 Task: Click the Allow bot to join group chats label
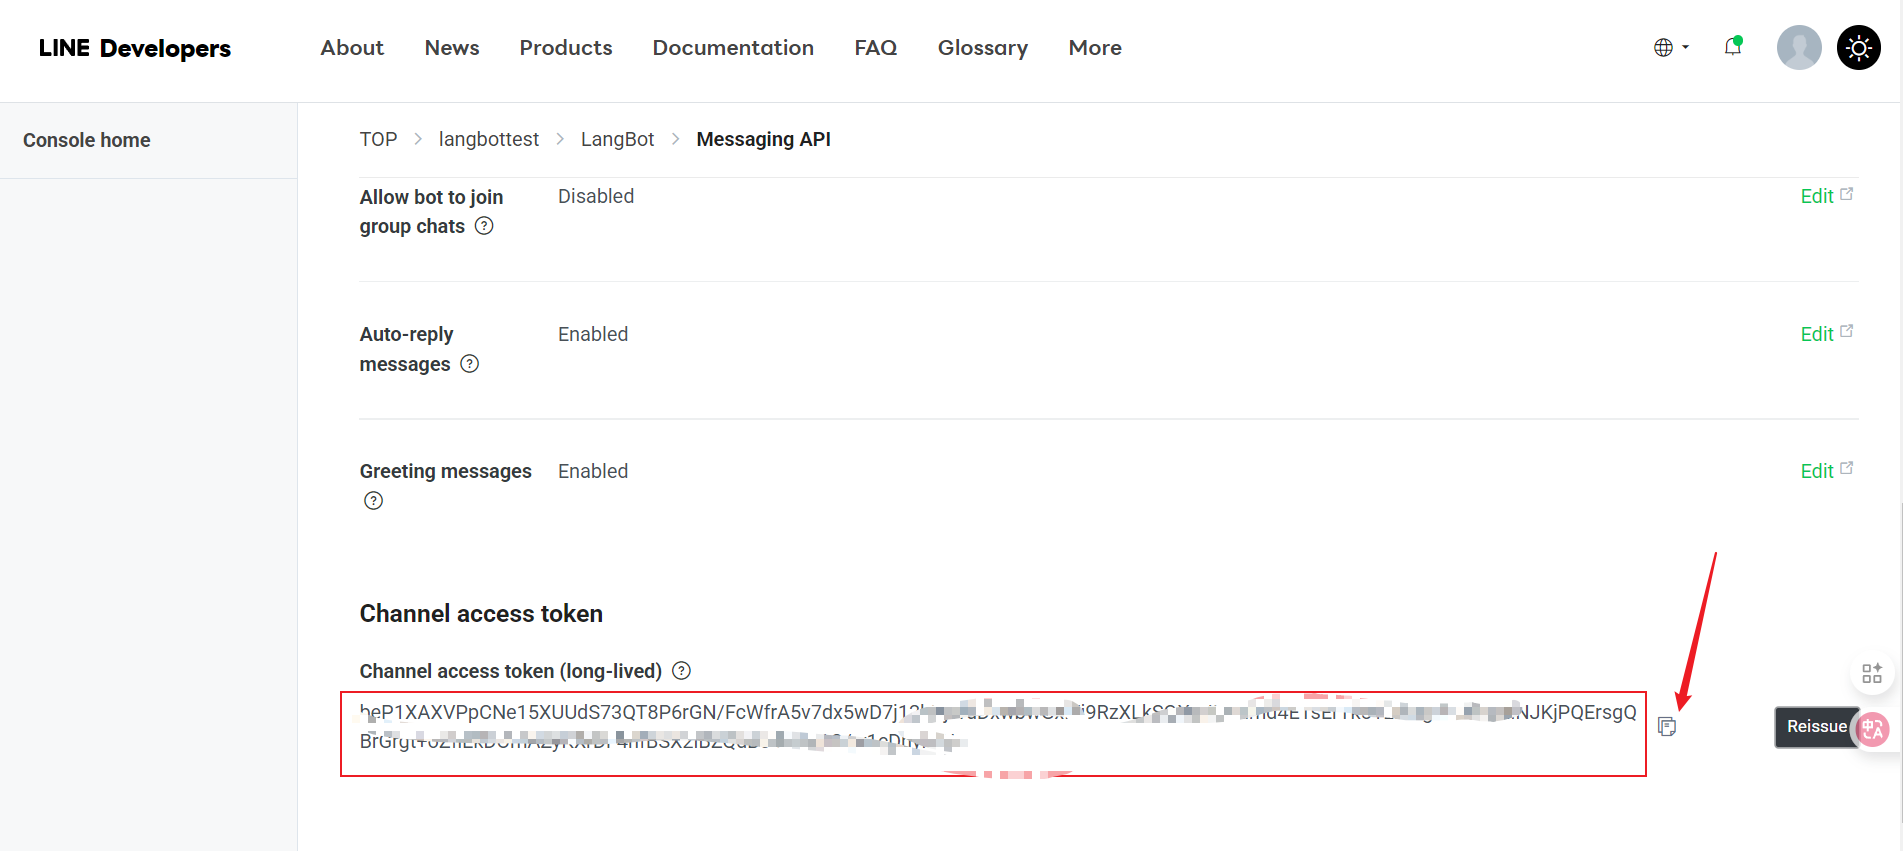pos(431,211)
